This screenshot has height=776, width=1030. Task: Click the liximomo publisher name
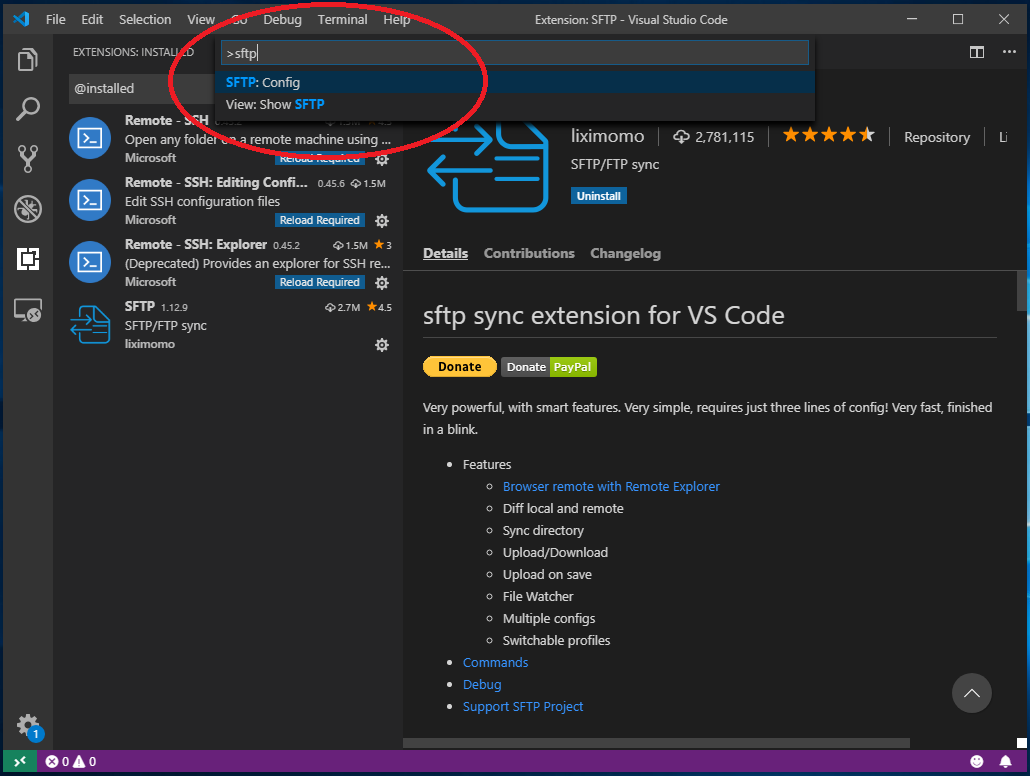[607, 136]
